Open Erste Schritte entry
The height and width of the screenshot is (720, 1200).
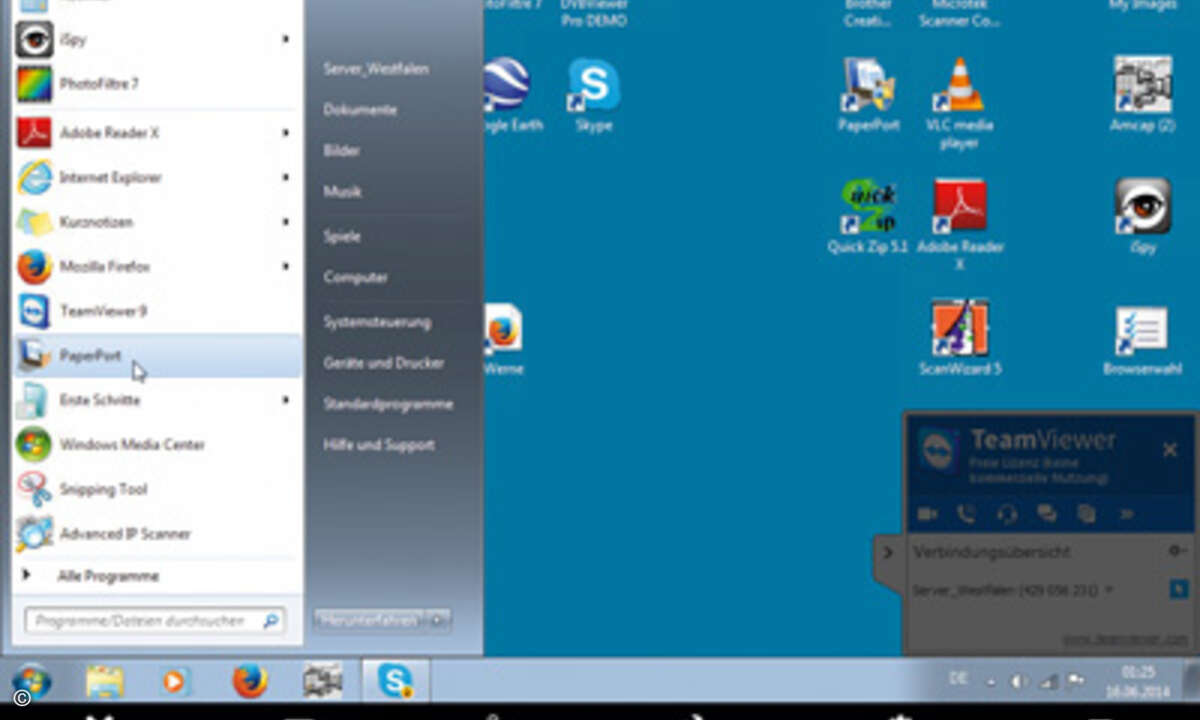tap(155, 400)
